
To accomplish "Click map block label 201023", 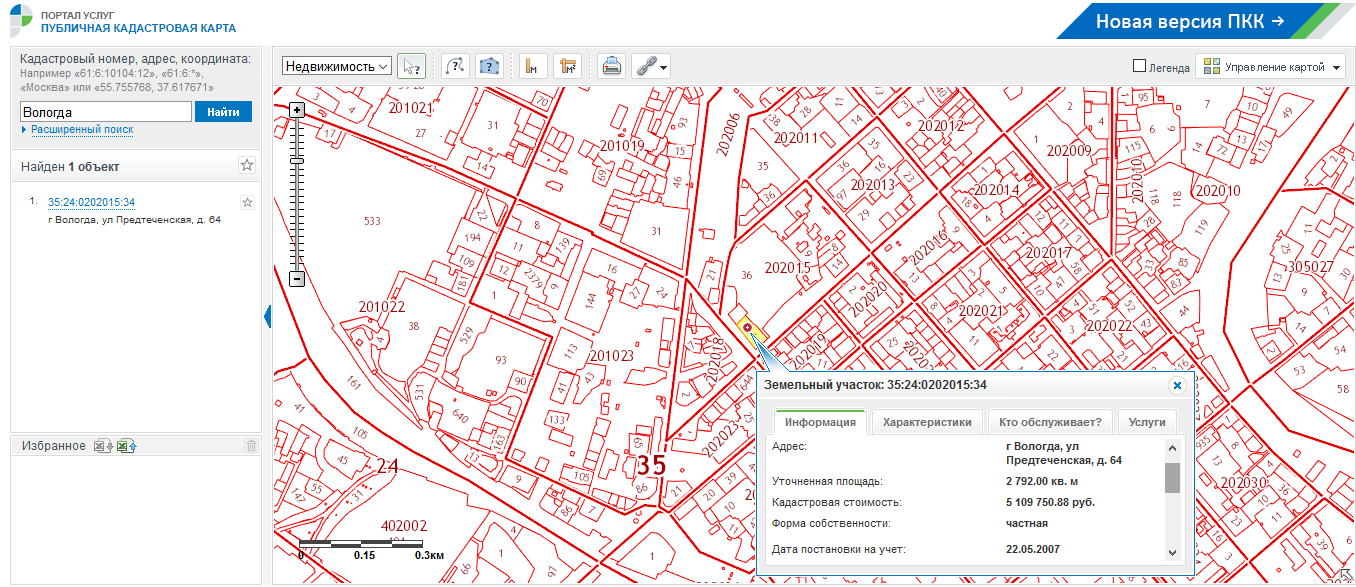I will pos(612,355).
